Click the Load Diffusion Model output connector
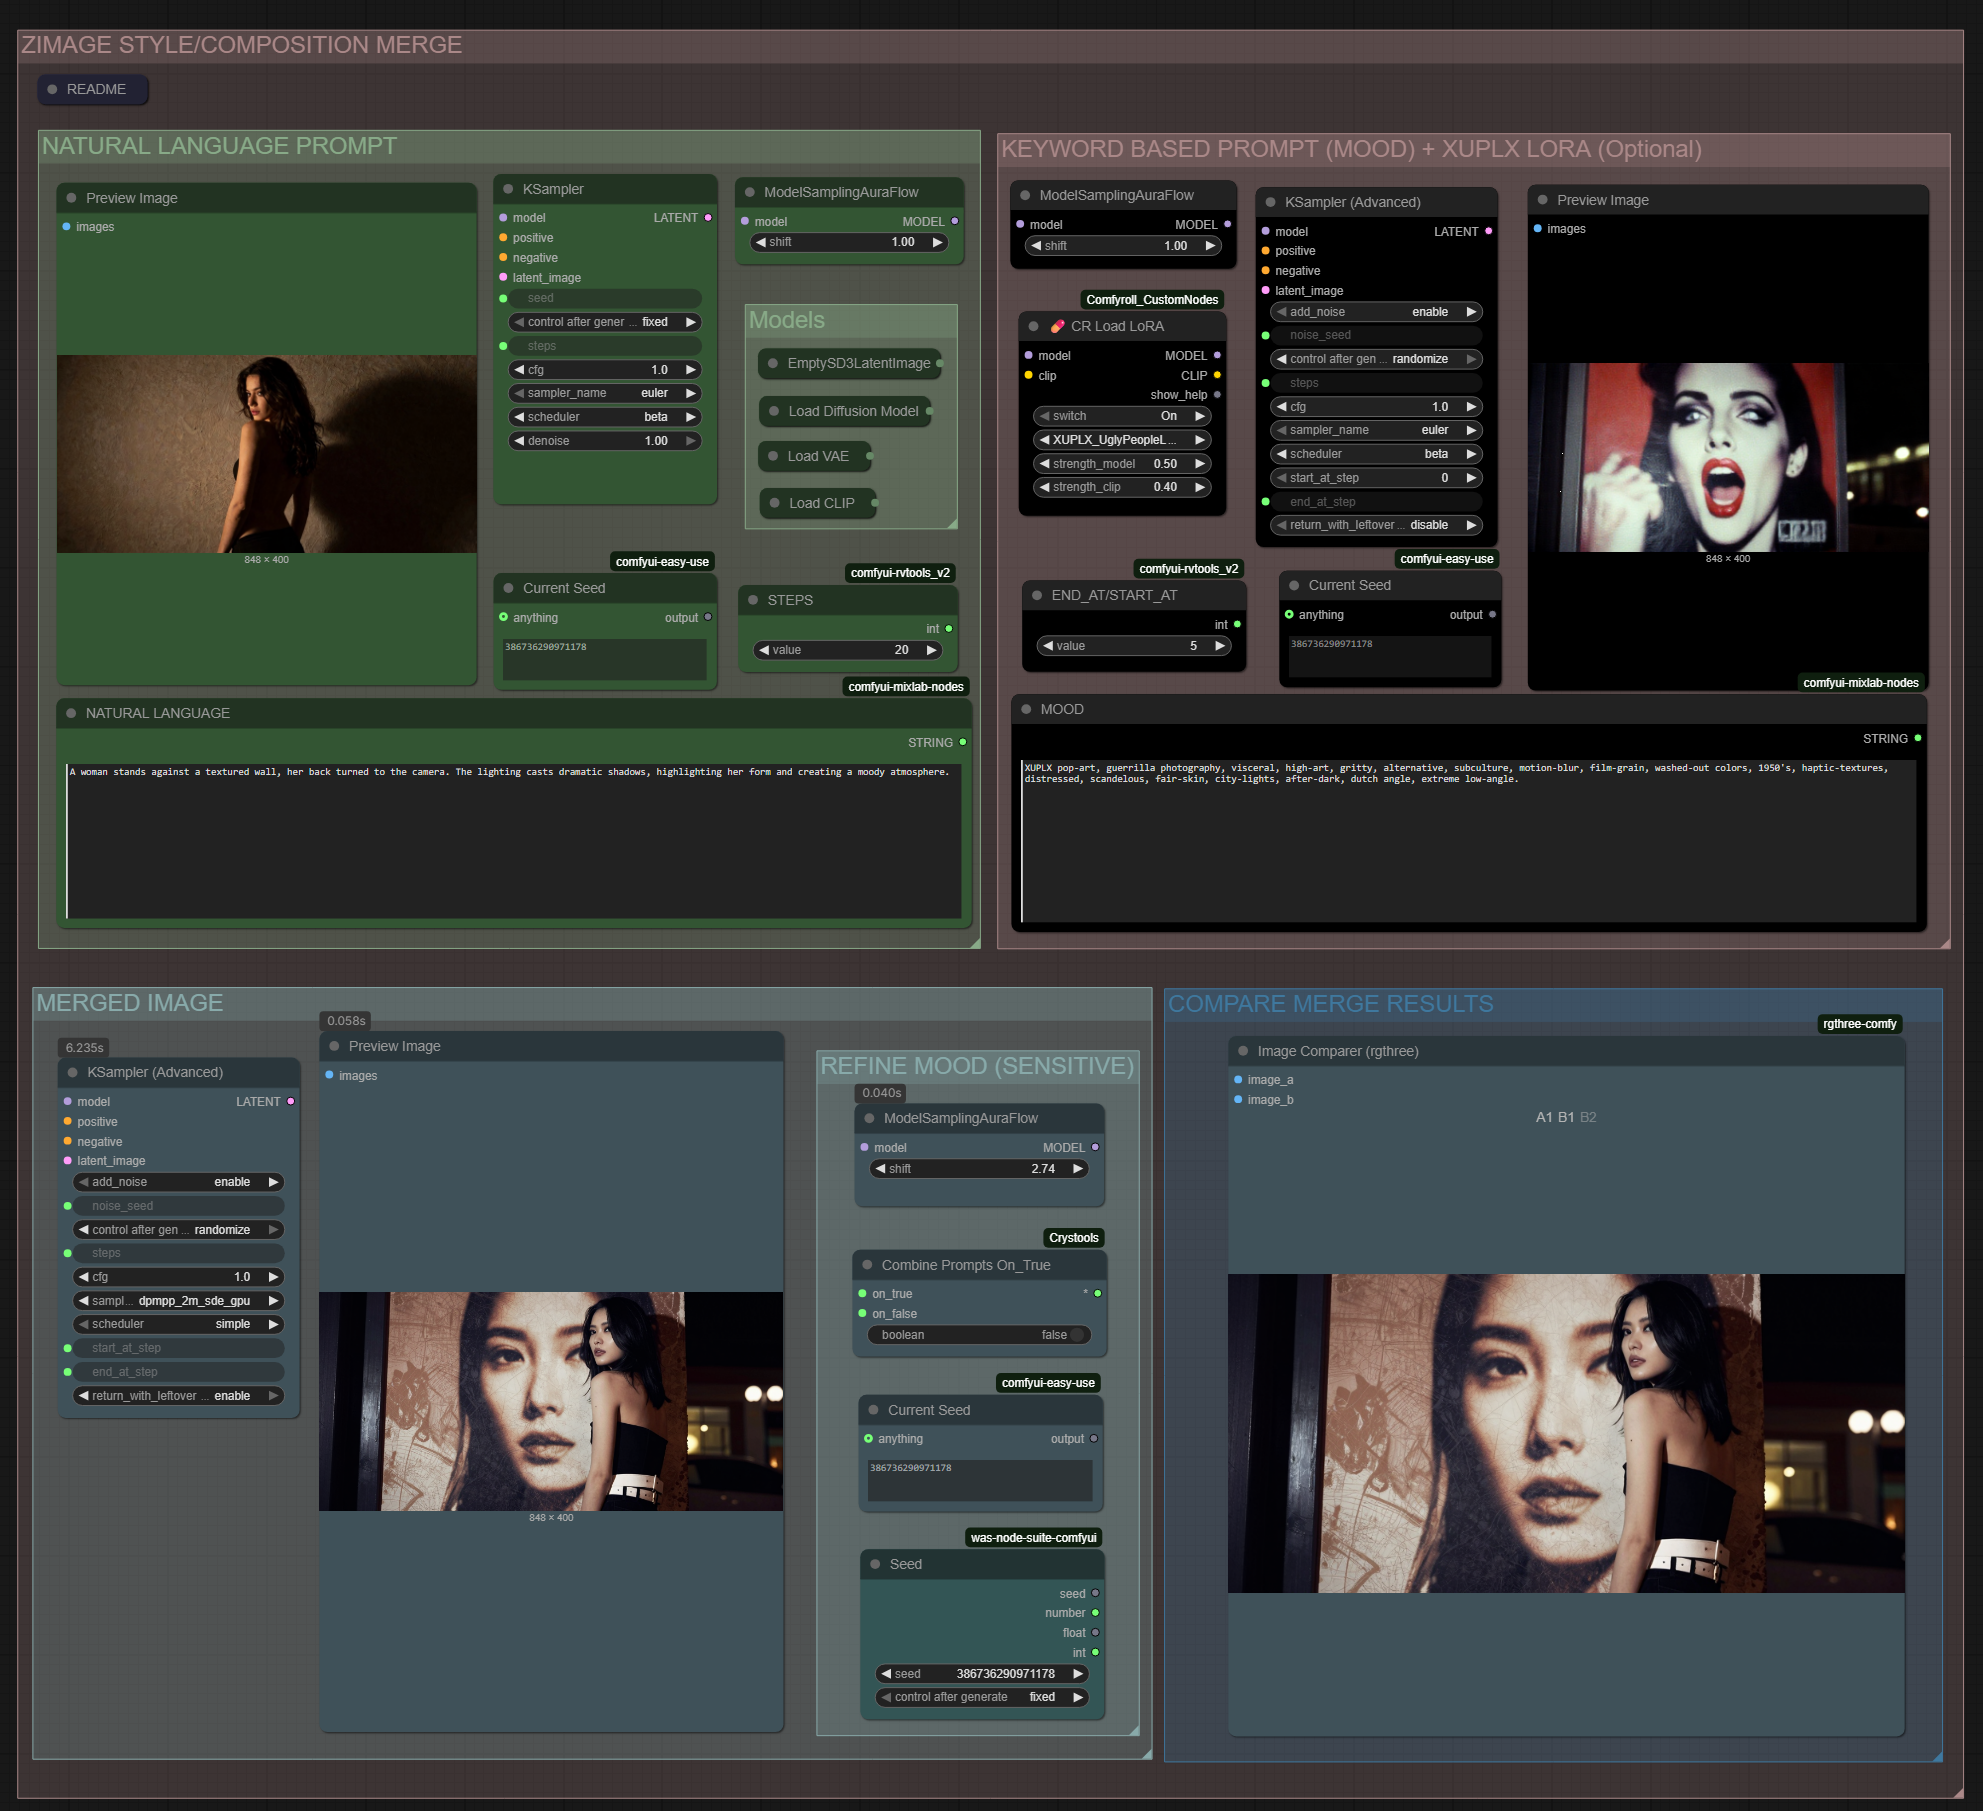This screenshot has height=1811, width=1983. tap(929, 411)
